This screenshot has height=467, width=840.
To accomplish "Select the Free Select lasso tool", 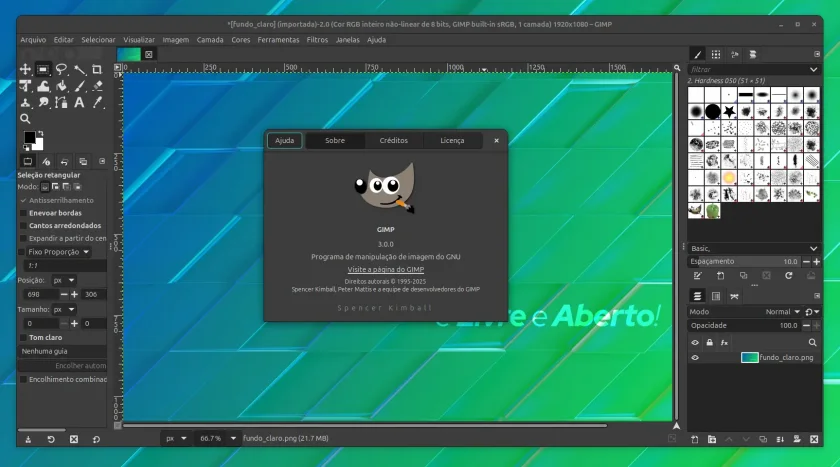I will pyautogui.click(x=61, y=70).
